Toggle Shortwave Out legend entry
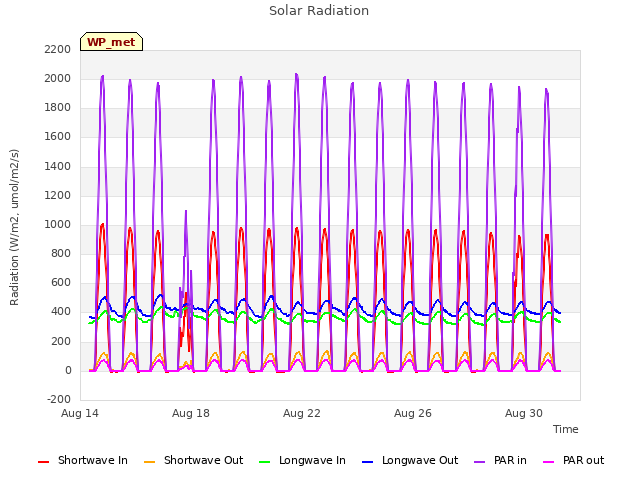This screenshot has width=640, height=480. (193, 460)
